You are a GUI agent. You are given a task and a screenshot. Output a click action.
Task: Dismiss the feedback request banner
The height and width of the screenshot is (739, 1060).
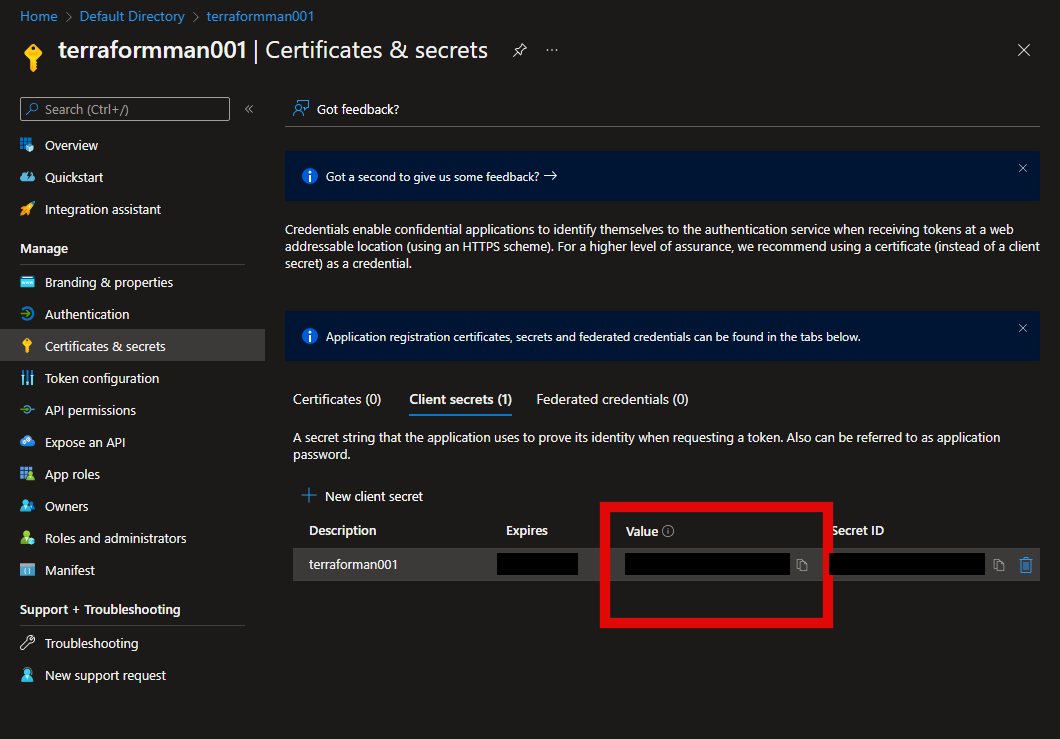pos(1023,168)
